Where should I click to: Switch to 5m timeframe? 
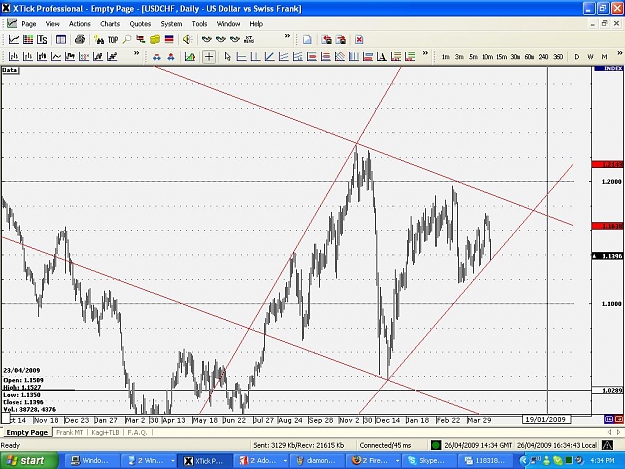[473, 57]
